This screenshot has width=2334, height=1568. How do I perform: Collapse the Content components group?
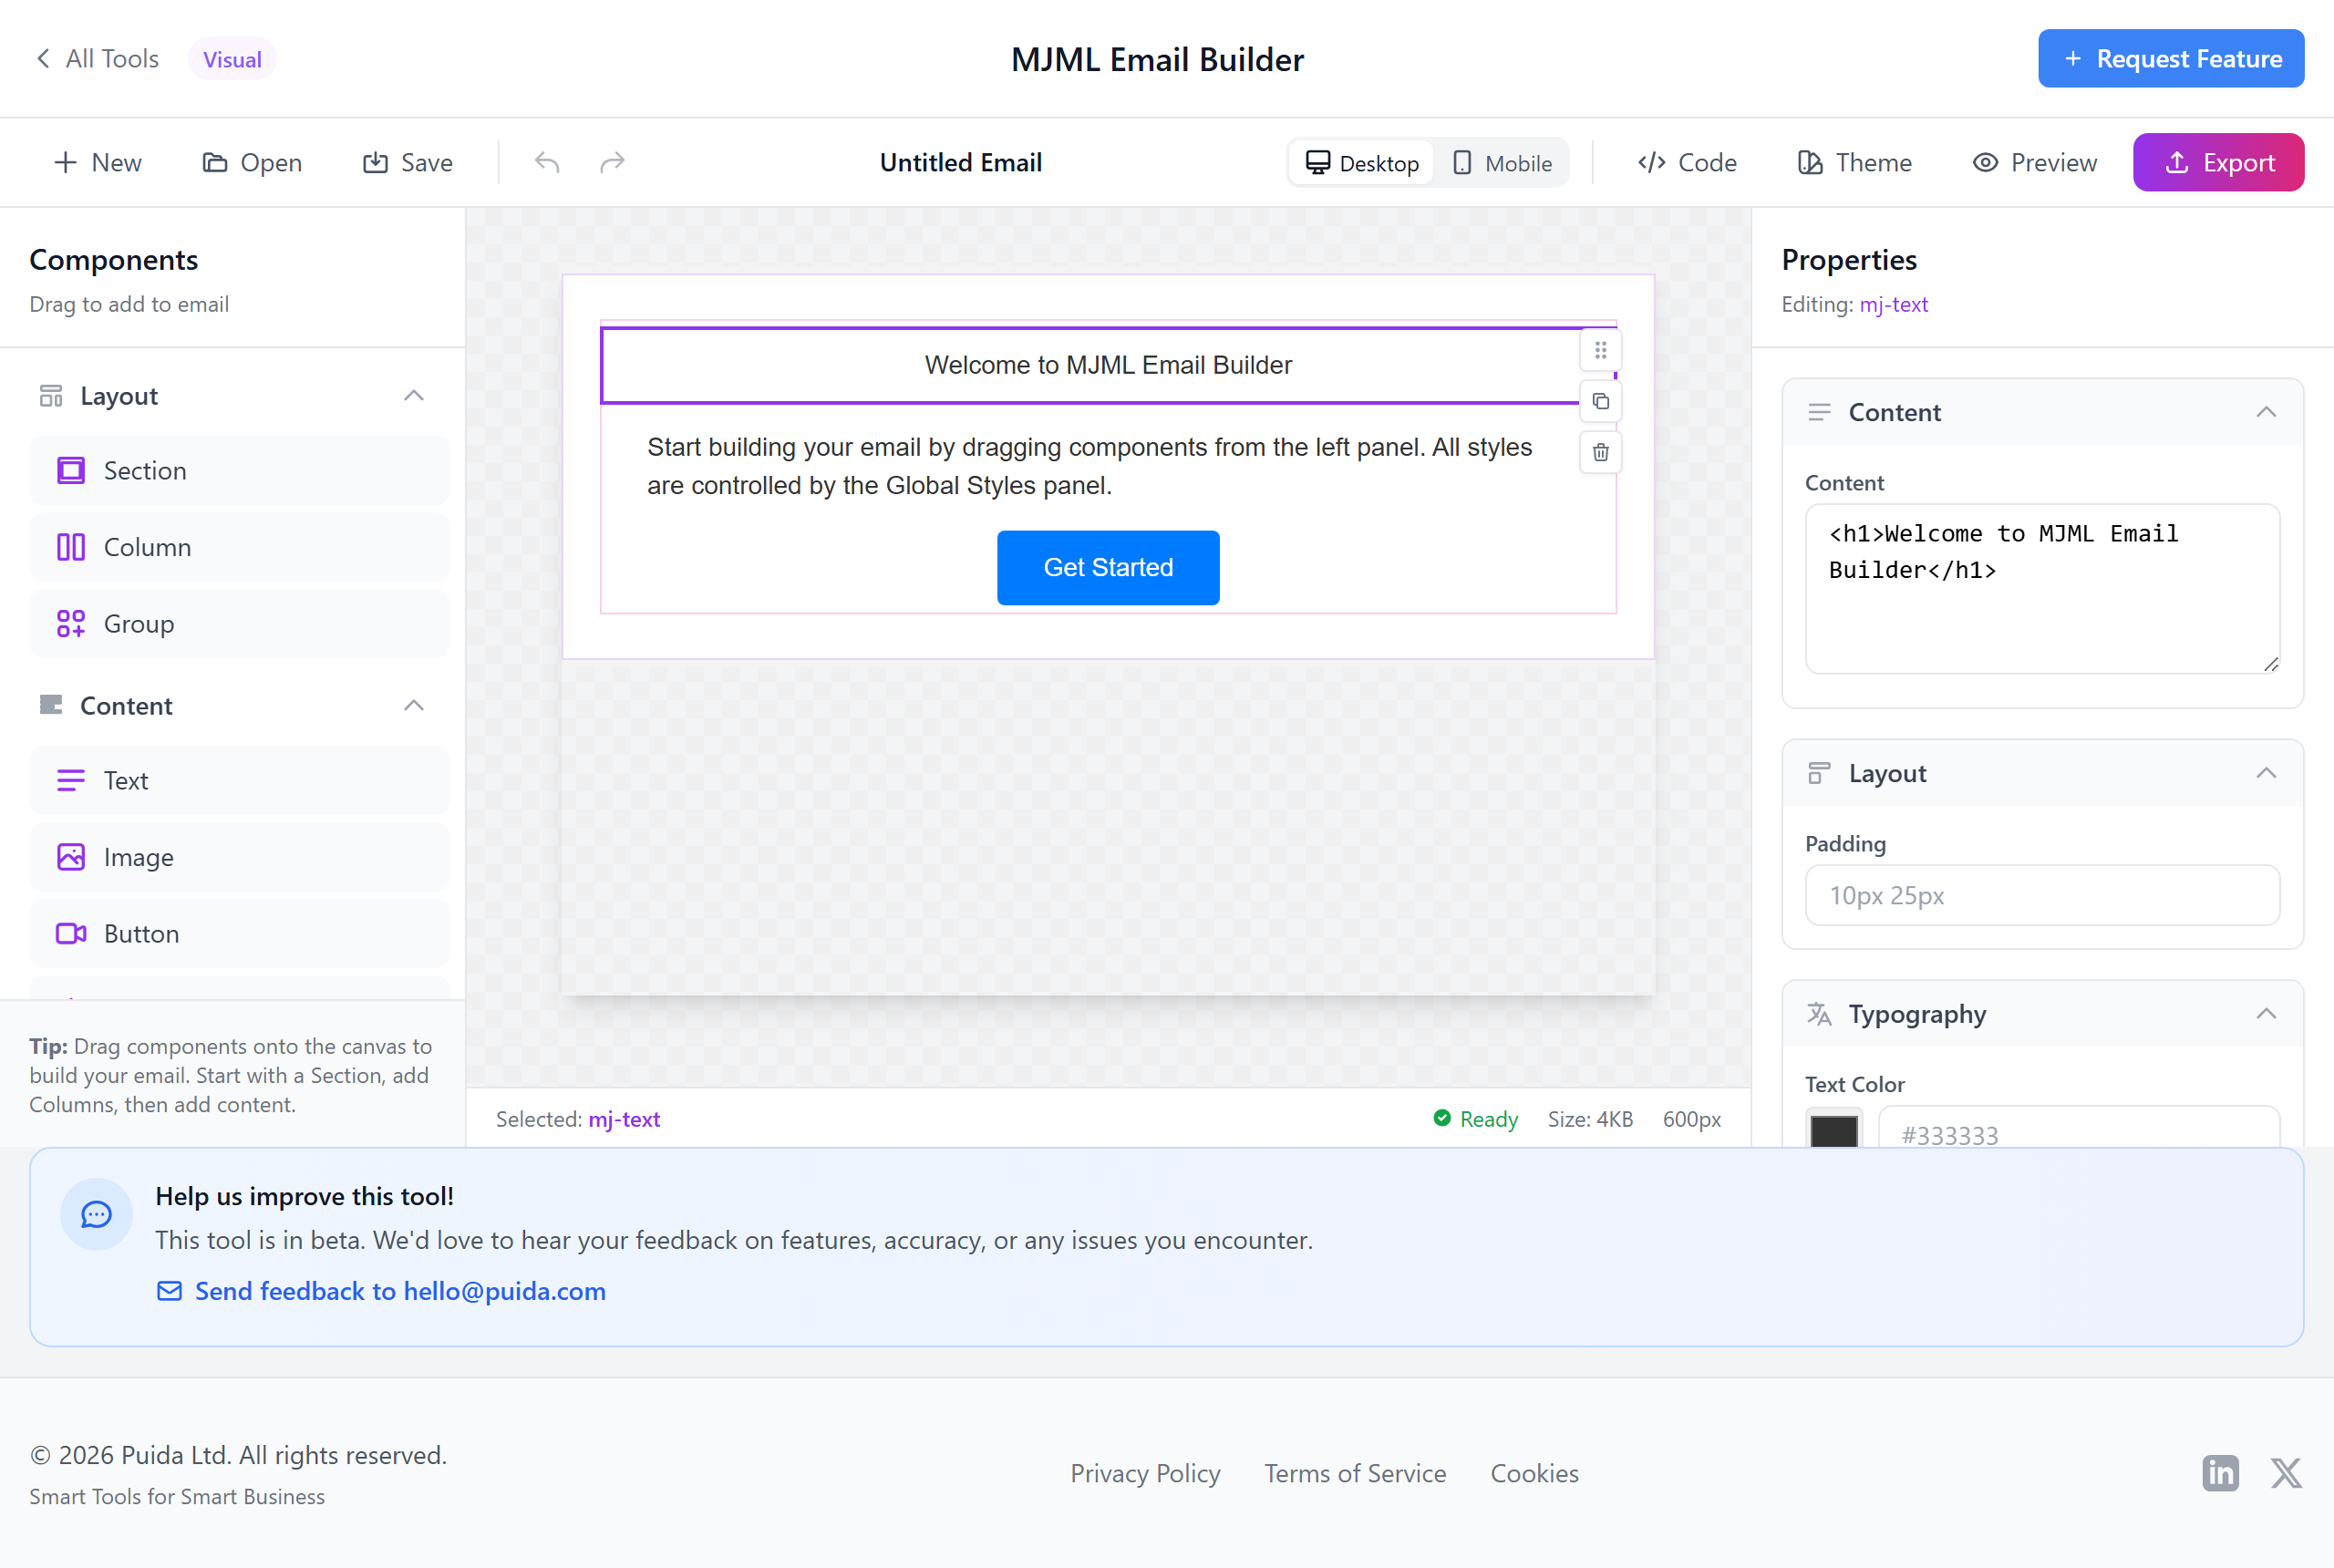[x=413, y=706]
